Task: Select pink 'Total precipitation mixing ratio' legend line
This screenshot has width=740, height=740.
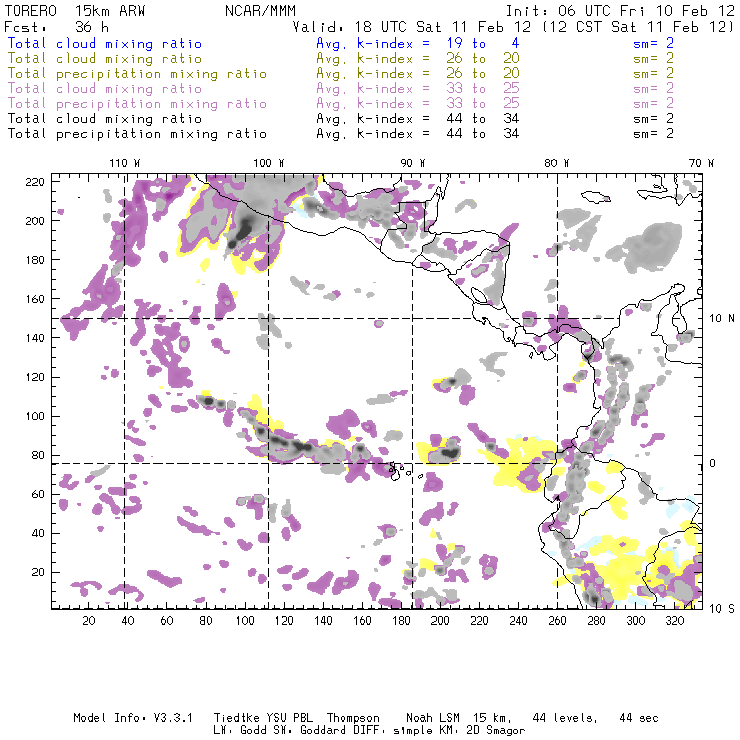Action: (x=137, y=104)
